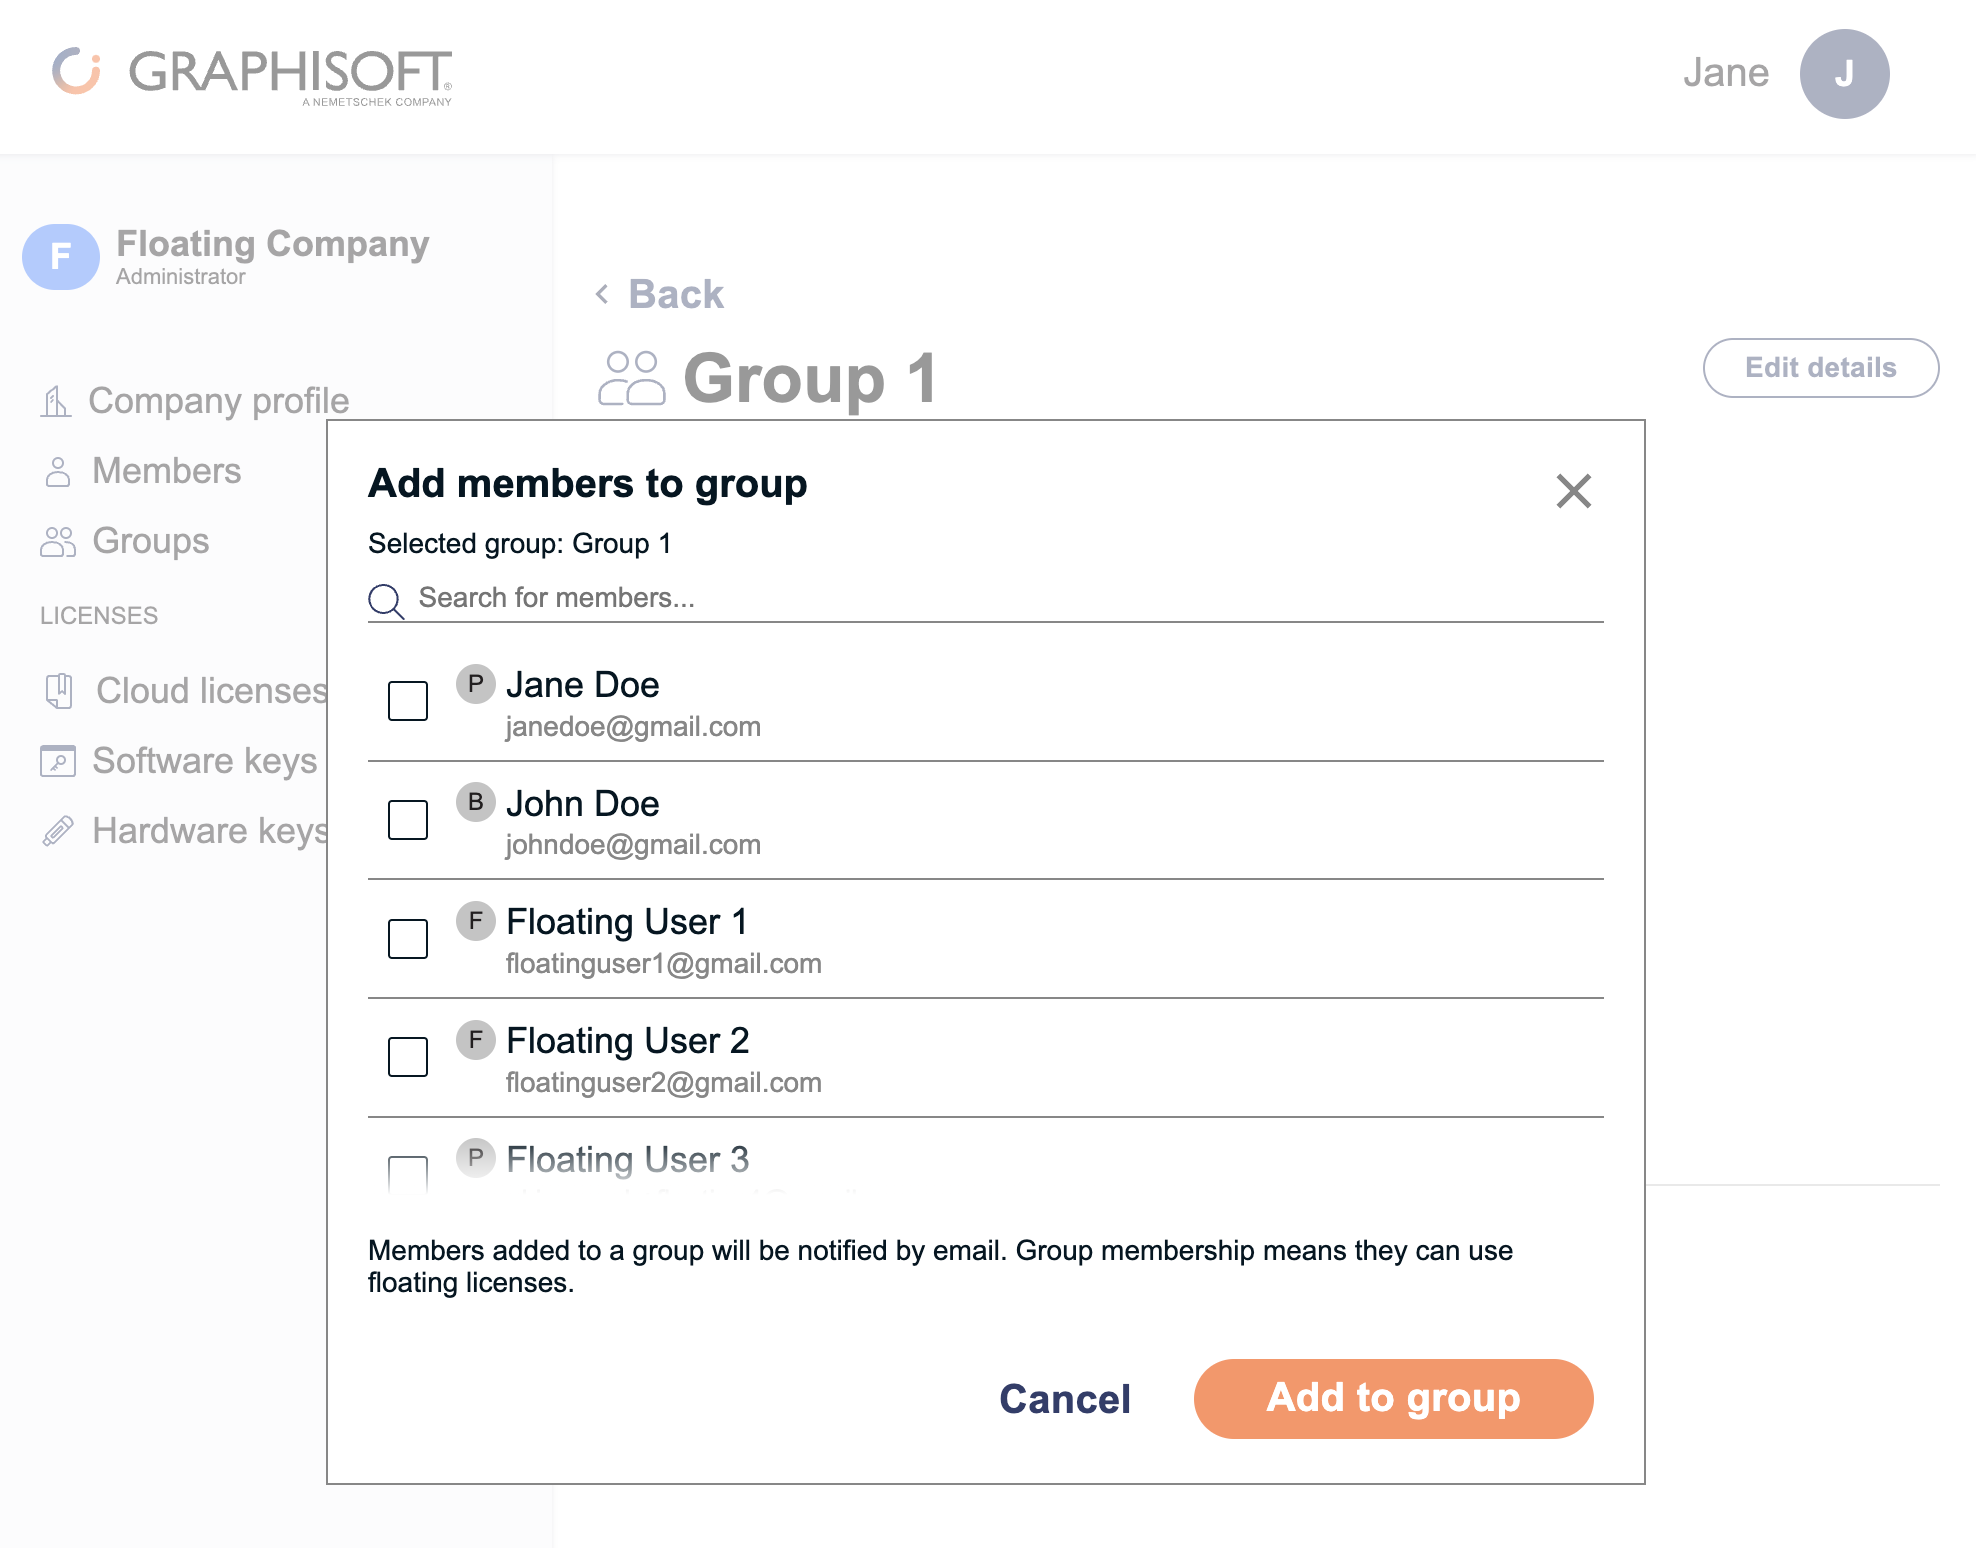
Task: Click the Software keys icon
Action: pyautogui.click(x=60, y=760)
